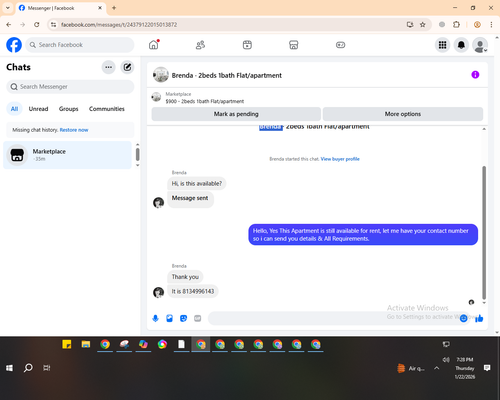Open the Chrome extensions puzzle icon

point(456,24)
